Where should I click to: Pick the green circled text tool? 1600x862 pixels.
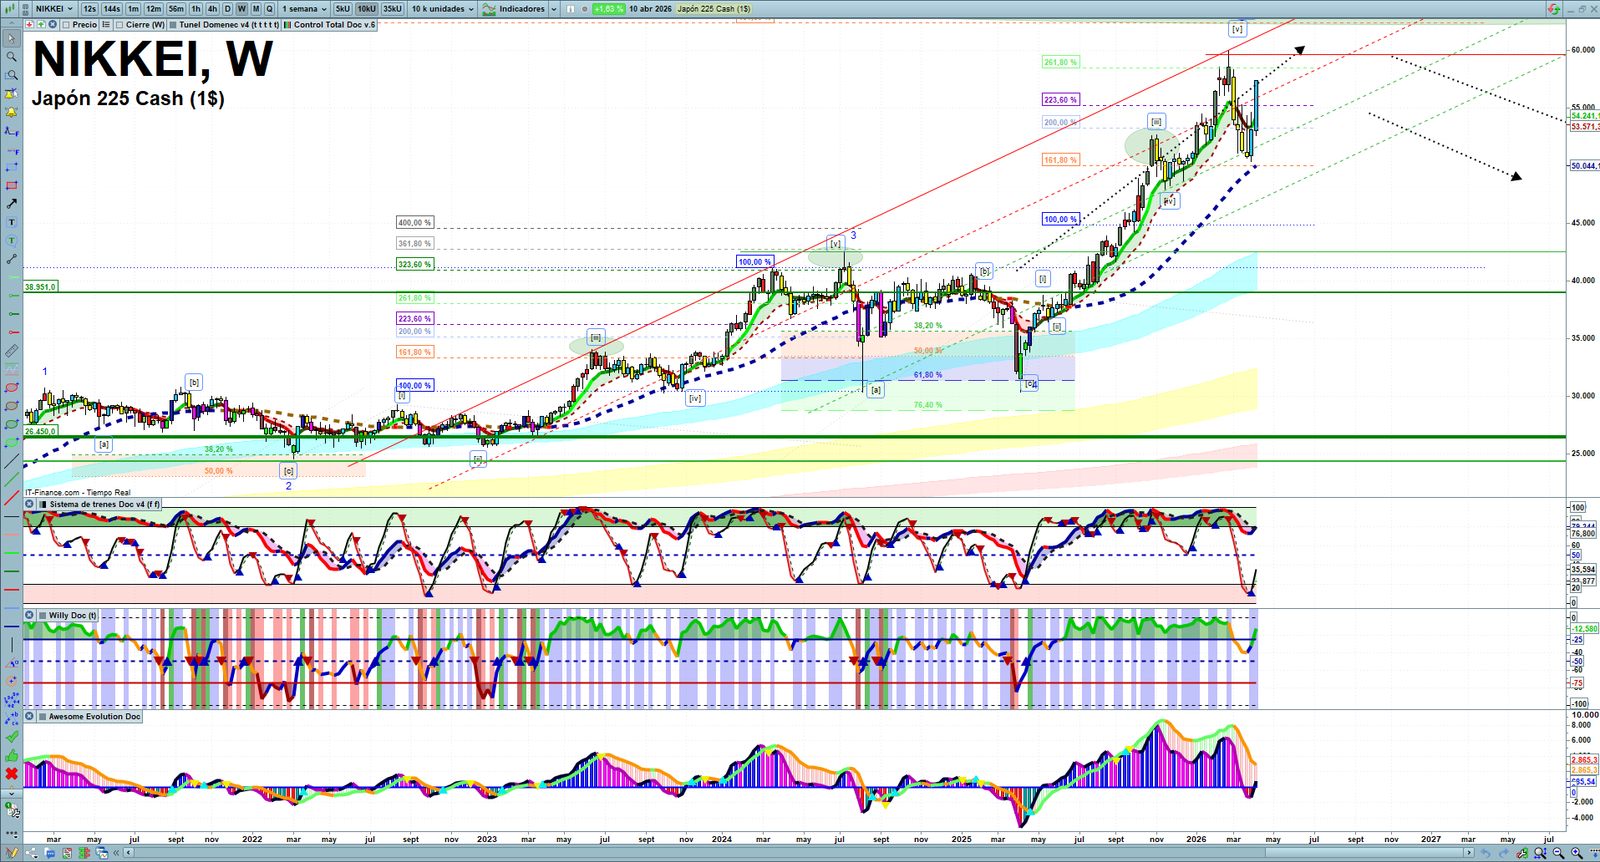point(11,241)
